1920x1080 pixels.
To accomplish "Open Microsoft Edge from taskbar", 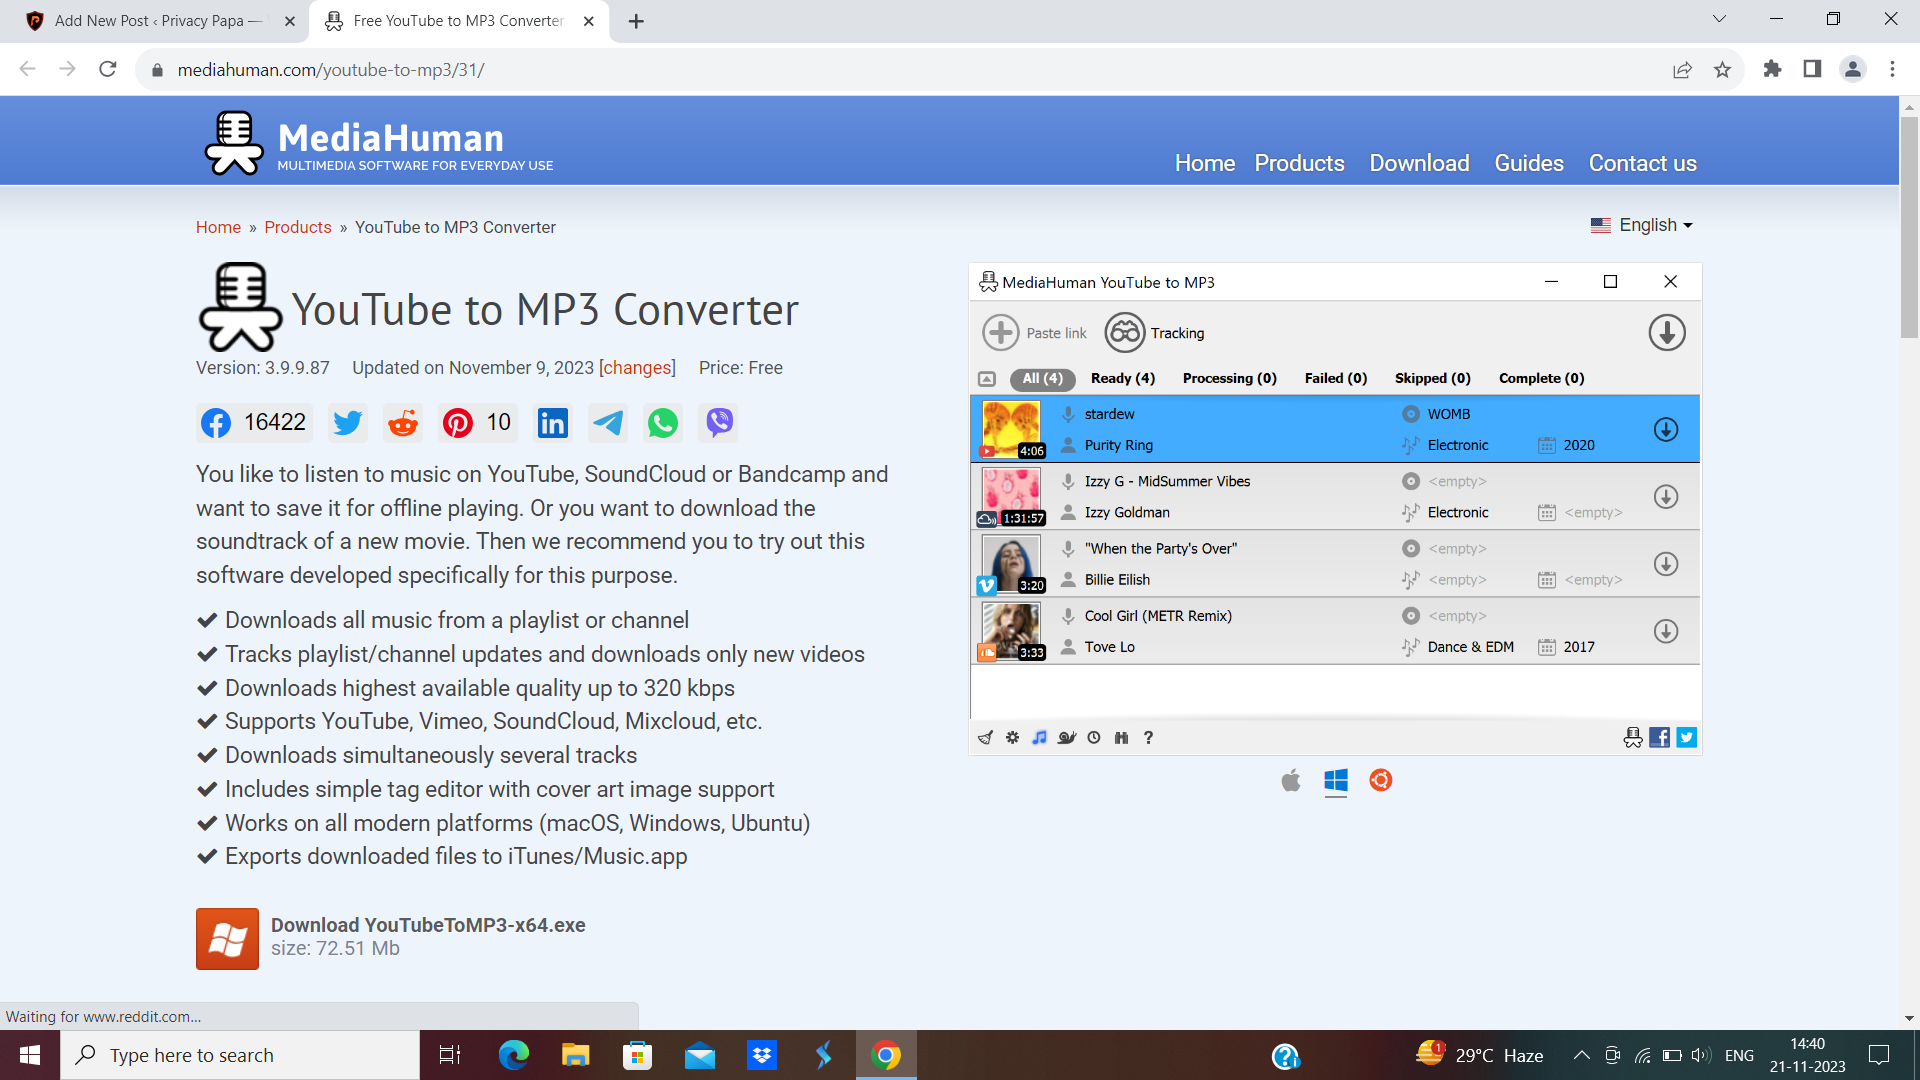I will 514,1055.
